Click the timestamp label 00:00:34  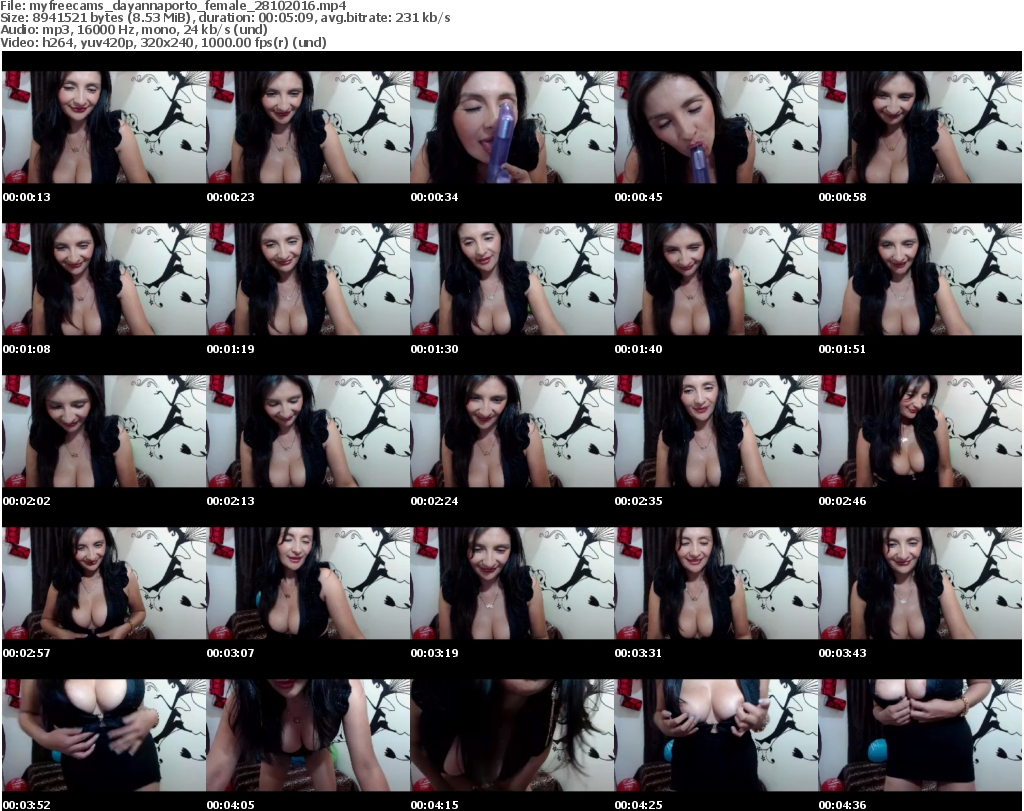click(434, 197)
